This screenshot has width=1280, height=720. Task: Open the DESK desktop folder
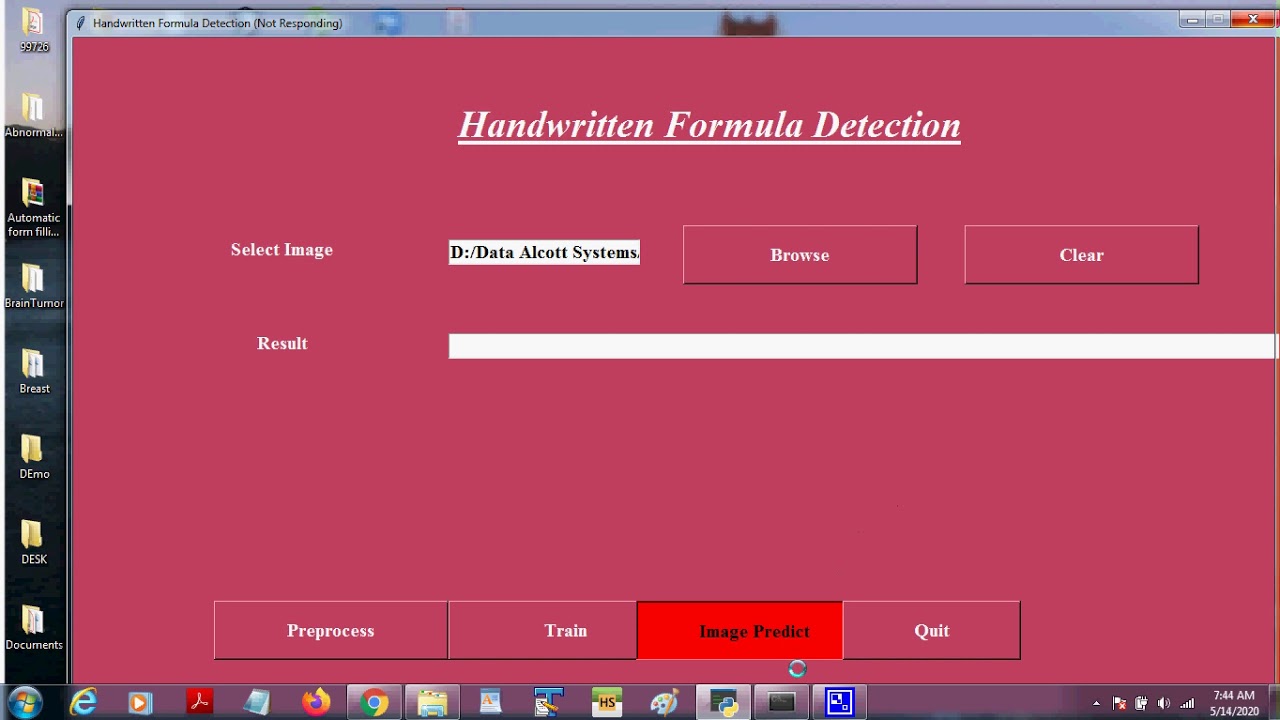tap(34, 542)
